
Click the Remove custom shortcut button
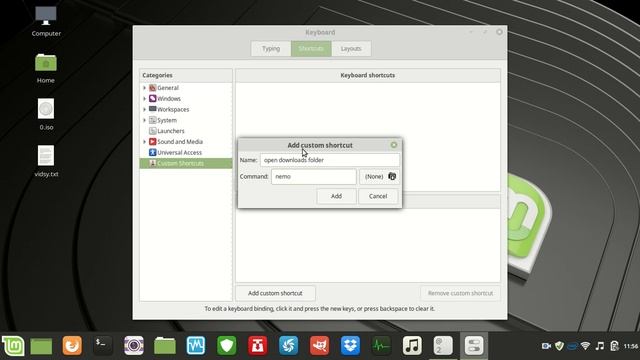click(460, 293)
